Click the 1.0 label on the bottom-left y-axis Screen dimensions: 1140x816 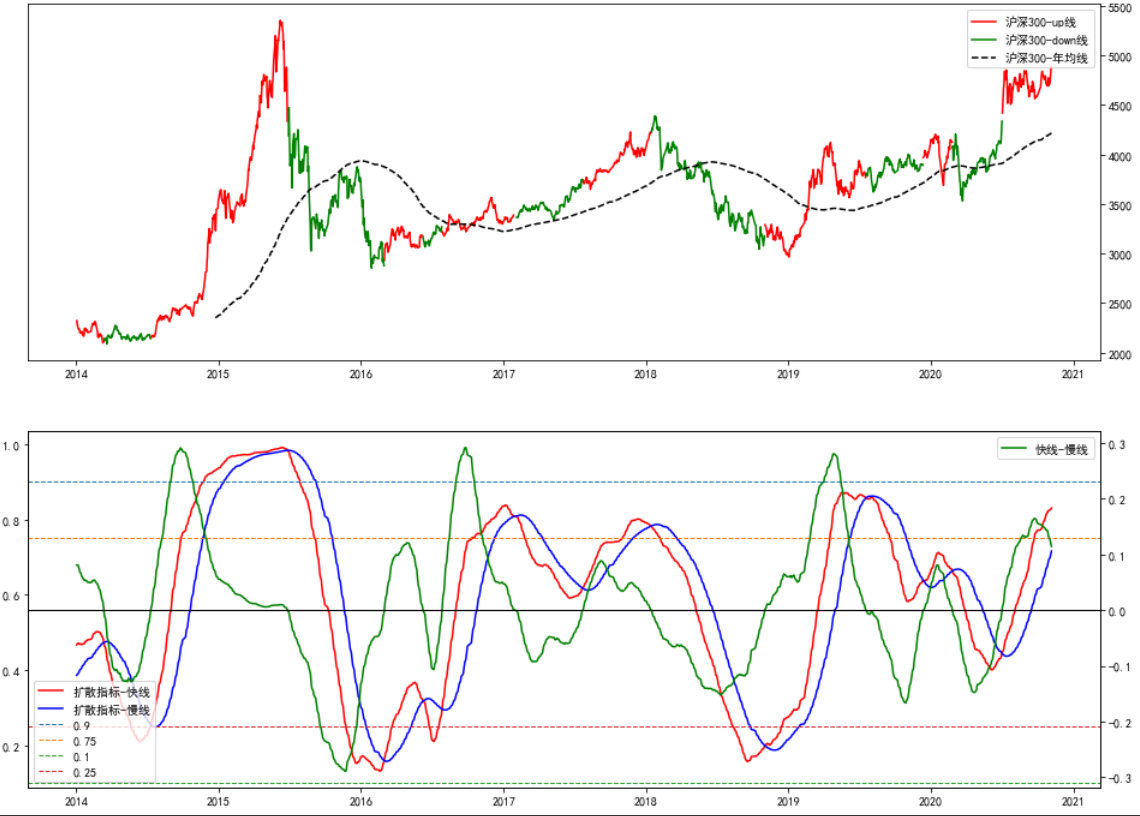[12, 445]
